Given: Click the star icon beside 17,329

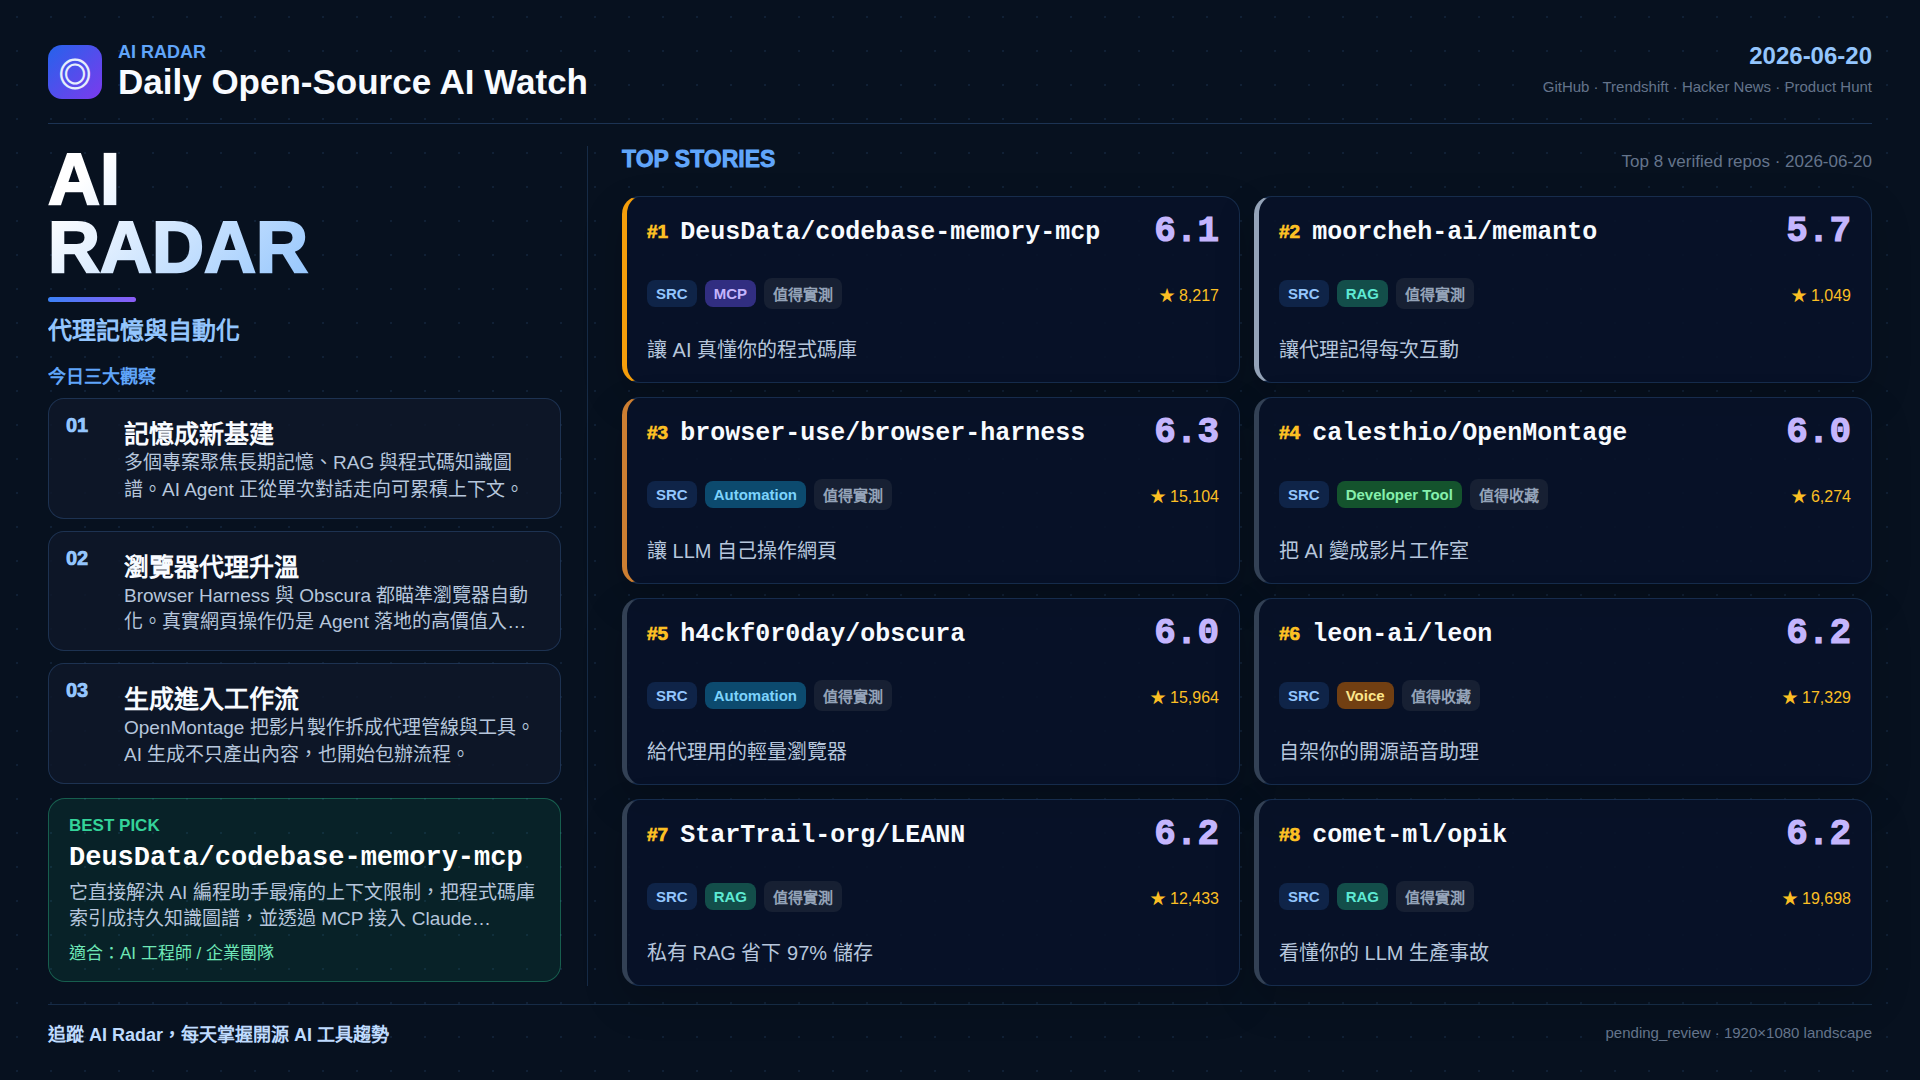Looking at the screenshot, I should (x=1789, y=697).
